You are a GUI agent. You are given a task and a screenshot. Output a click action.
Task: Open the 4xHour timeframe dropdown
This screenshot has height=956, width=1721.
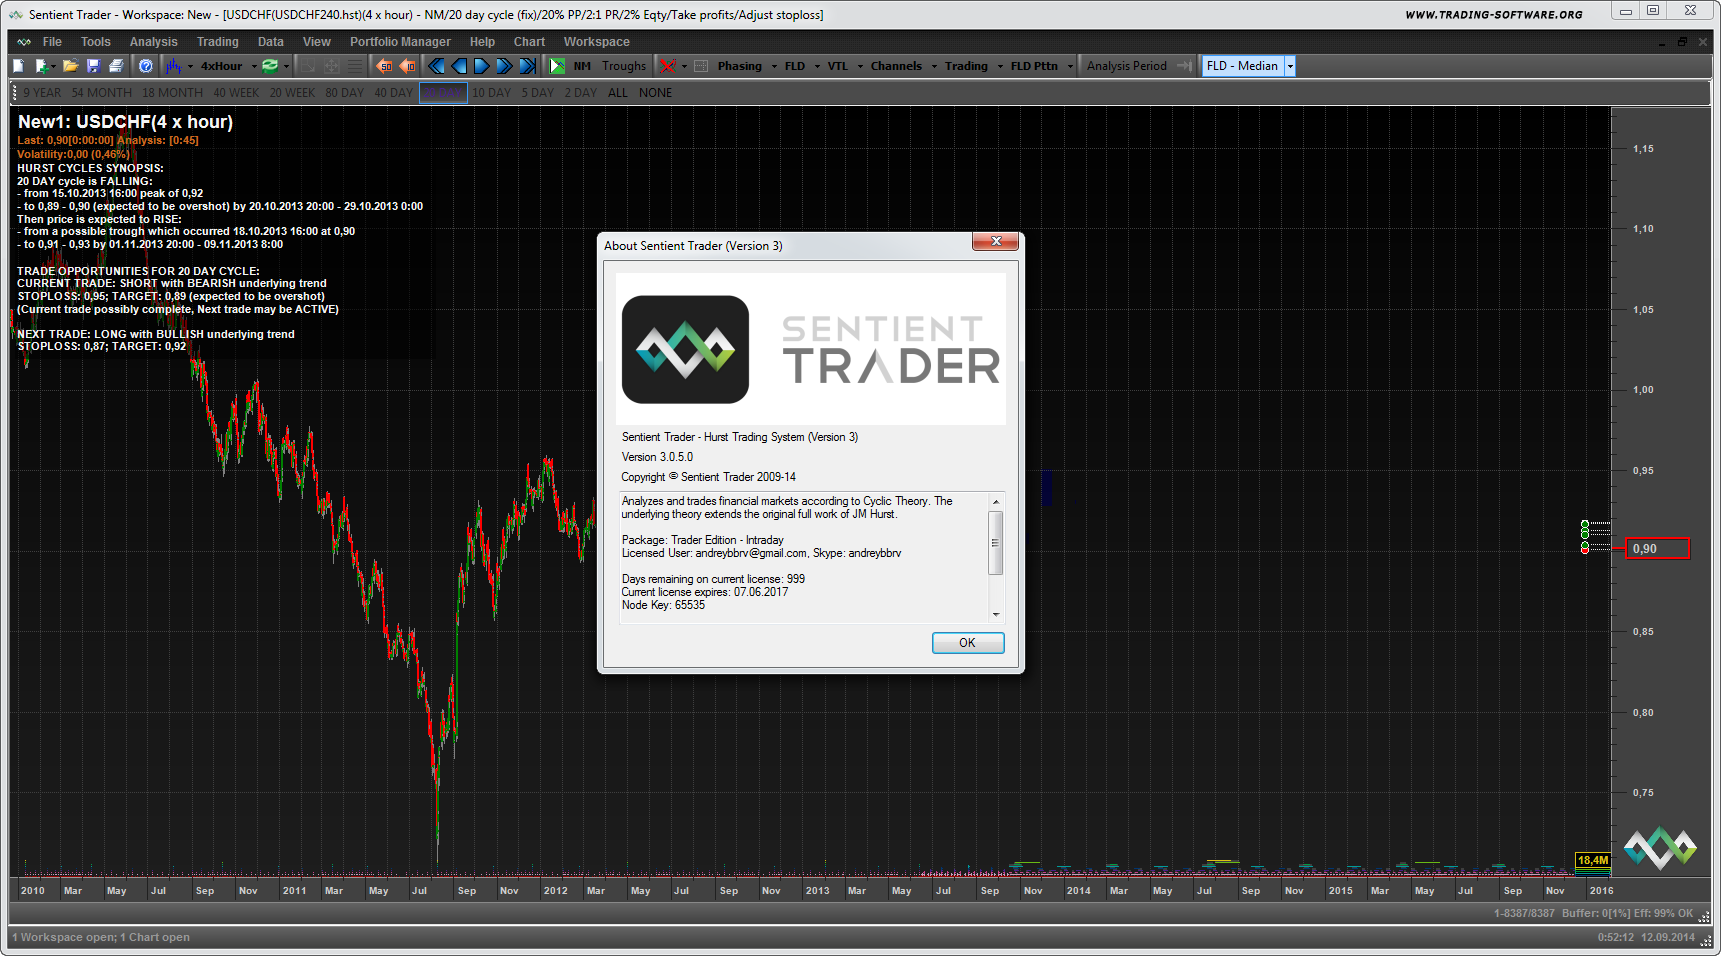[254, 66]
